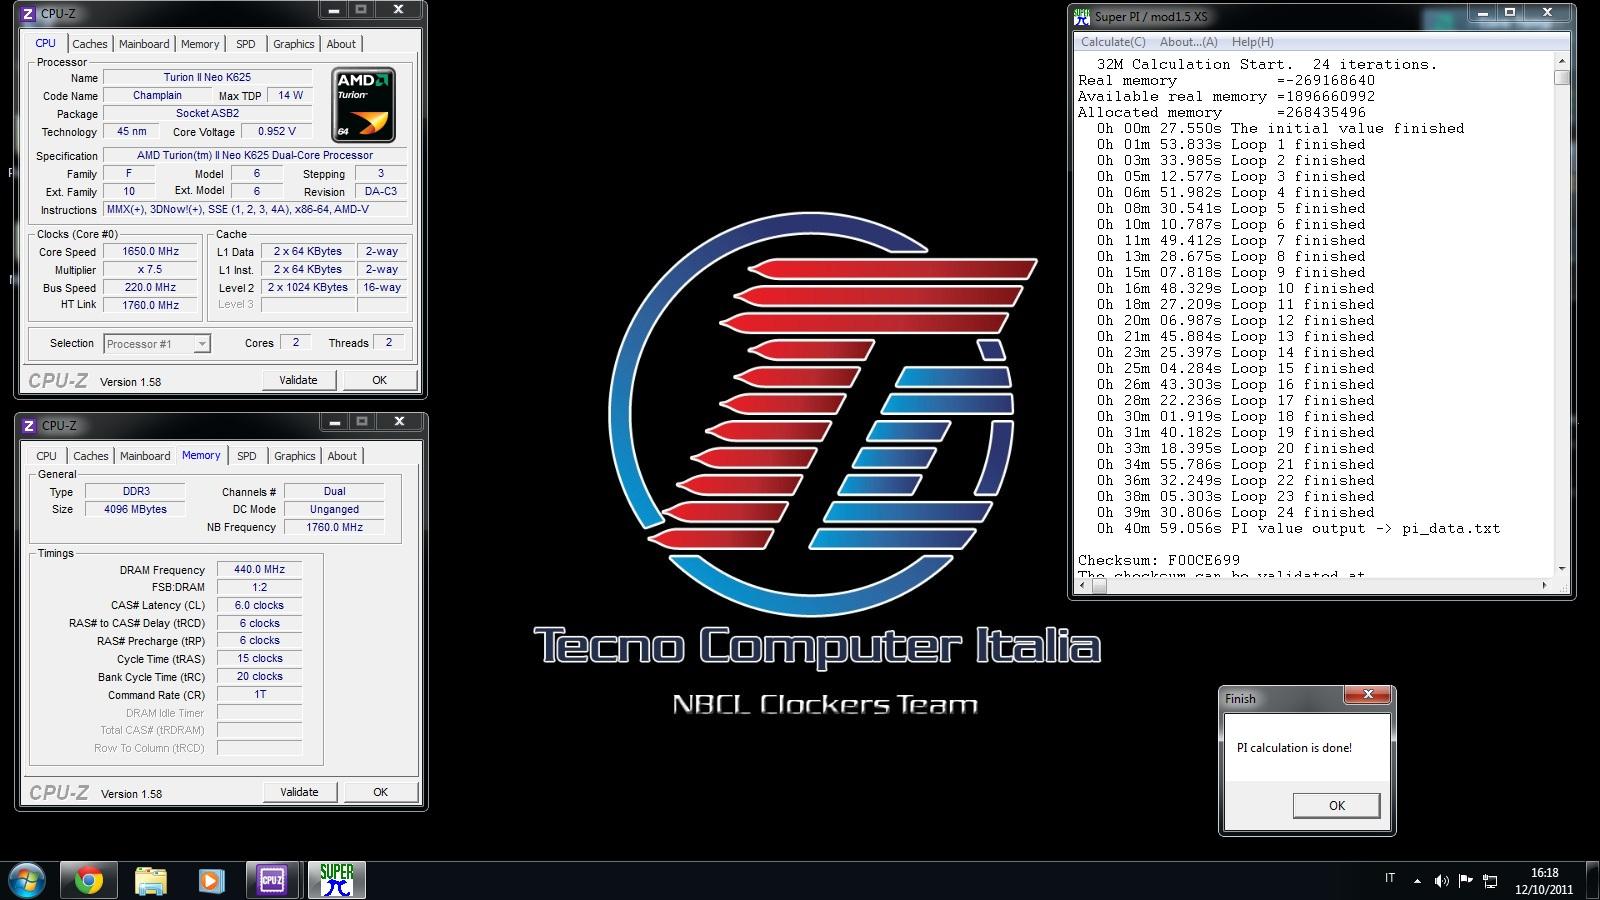This screenshot has height=900, width=1600.
Task: Click Super PI vertical scrollbar up arrow
Action: pos(1562,62)
